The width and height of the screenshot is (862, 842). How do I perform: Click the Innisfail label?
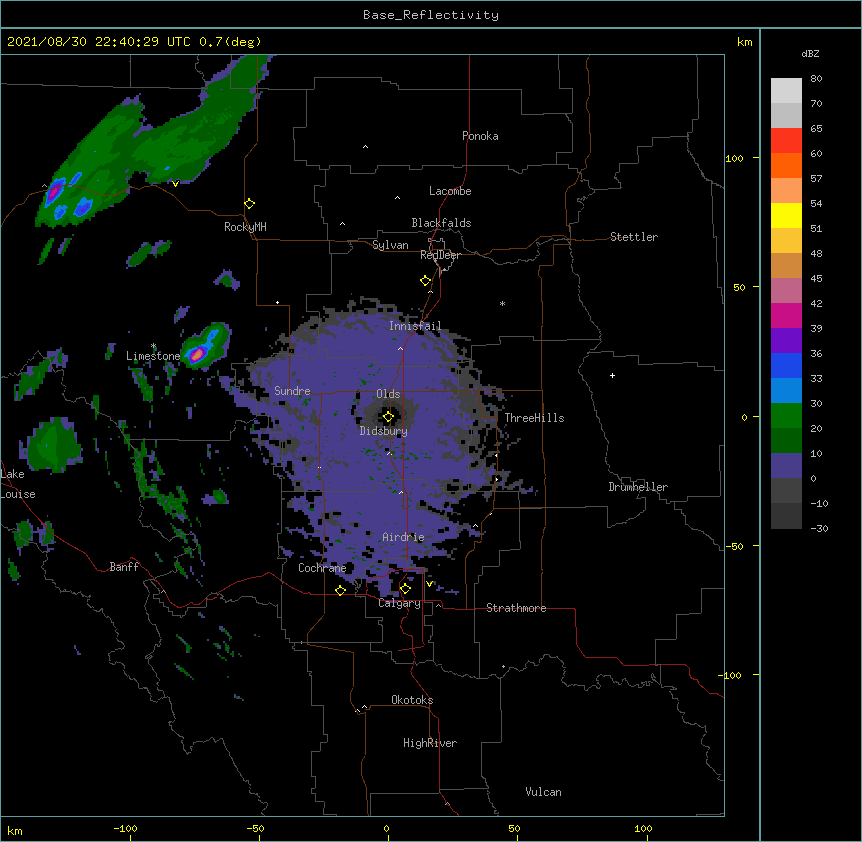point(415,326)
